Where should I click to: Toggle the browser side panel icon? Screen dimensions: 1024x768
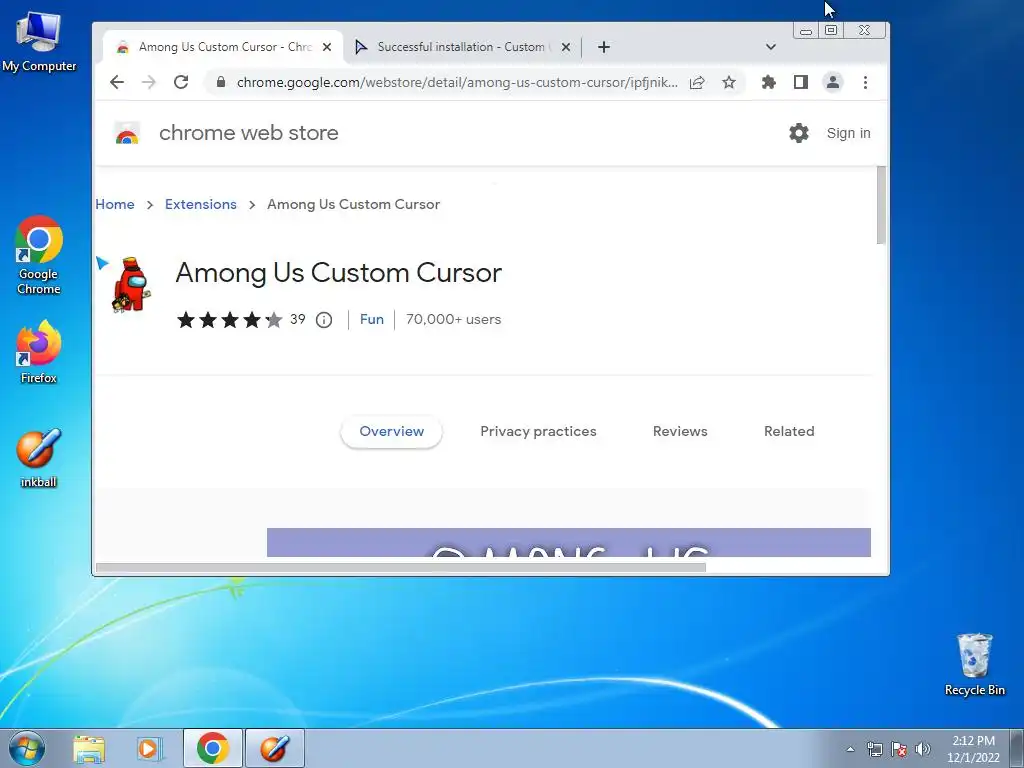pos(801,82)
